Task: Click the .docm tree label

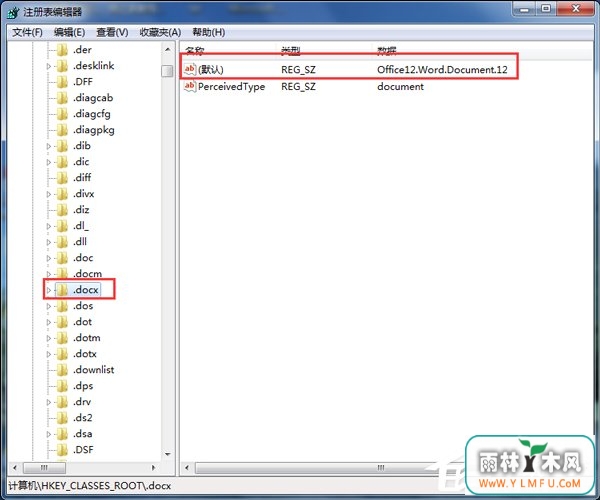Action: point(88,274)
